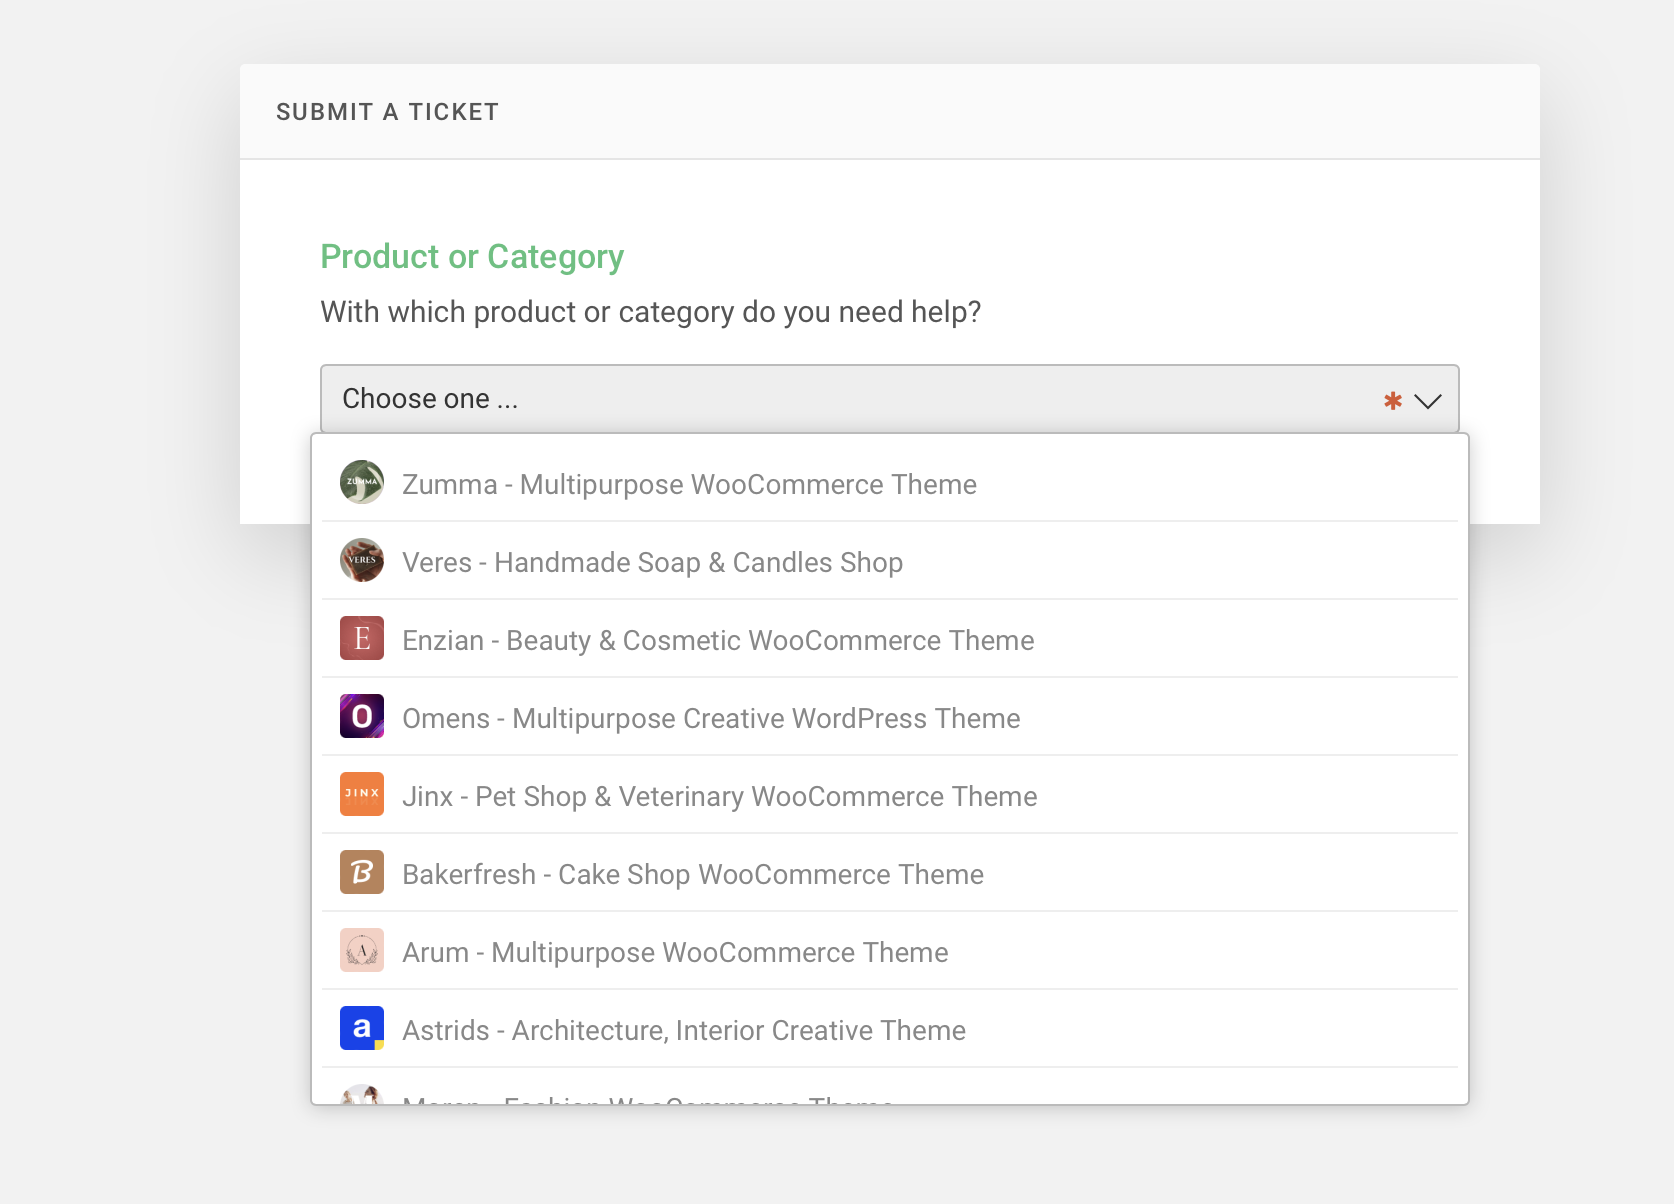
Task: Click the purple Omens 'O' icon
Action: 362,716
